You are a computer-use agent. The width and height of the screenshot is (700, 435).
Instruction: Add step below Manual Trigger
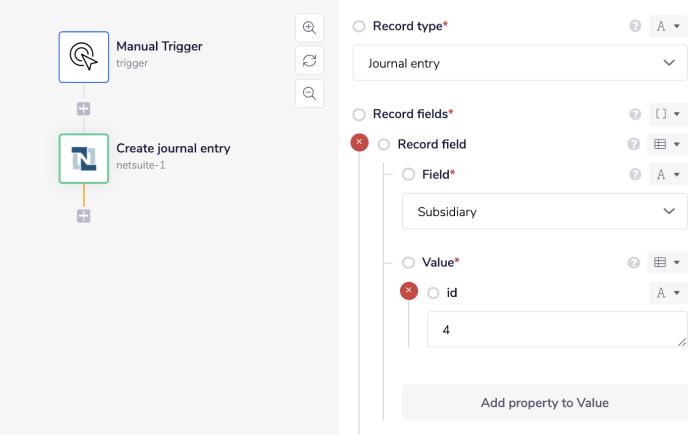(x=84, y=108)
